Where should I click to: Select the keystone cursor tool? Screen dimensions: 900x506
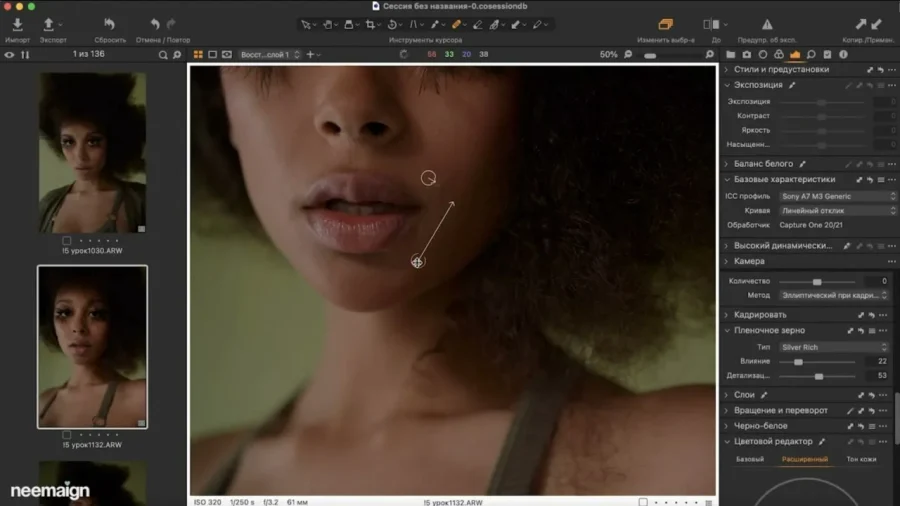[x=413, y=25]
